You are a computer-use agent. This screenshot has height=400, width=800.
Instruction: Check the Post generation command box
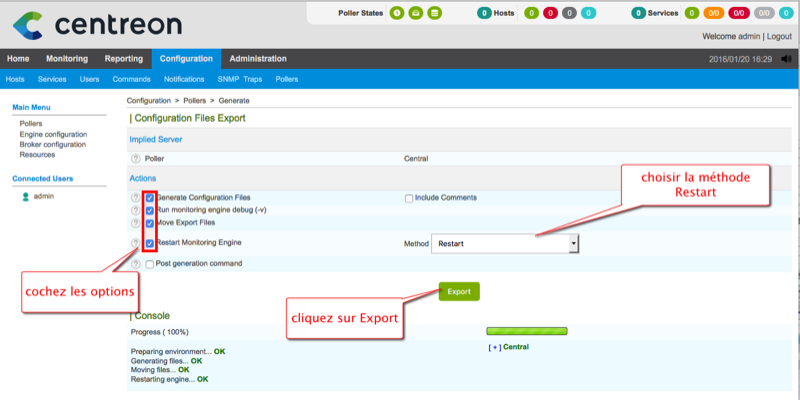tap(150, 264)
